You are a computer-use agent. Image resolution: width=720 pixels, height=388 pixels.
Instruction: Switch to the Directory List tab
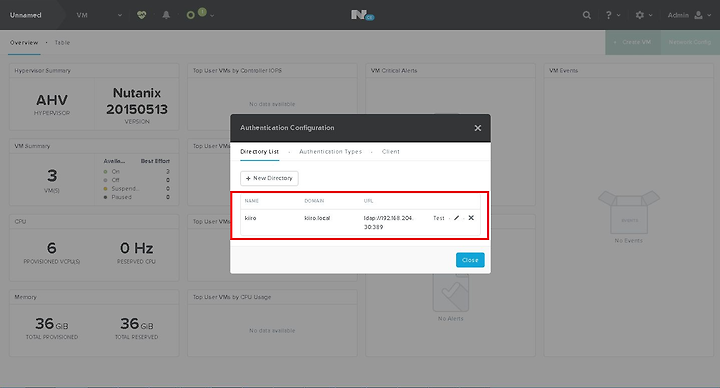click(x=259, y=152)
